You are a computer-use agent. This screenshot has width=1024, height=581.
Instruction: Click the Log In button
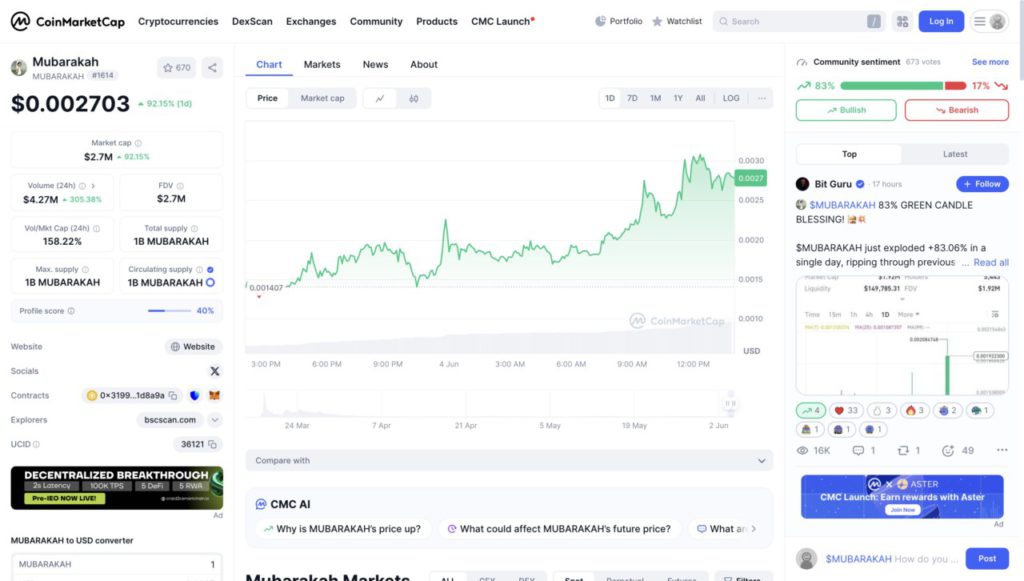point(941,21)
